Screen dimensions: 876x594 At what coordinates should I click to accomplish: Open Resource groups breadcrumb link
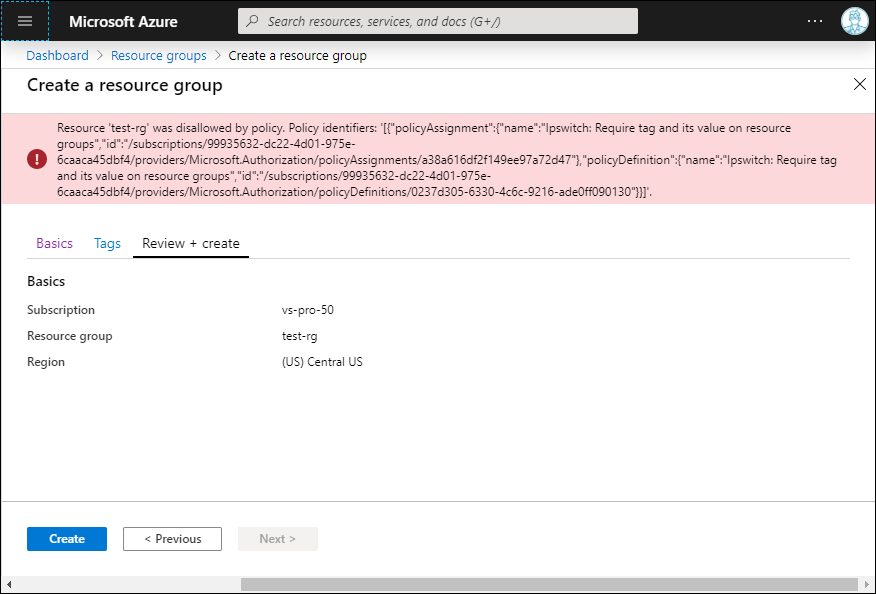pyautogui.click(x=159, y=55)
